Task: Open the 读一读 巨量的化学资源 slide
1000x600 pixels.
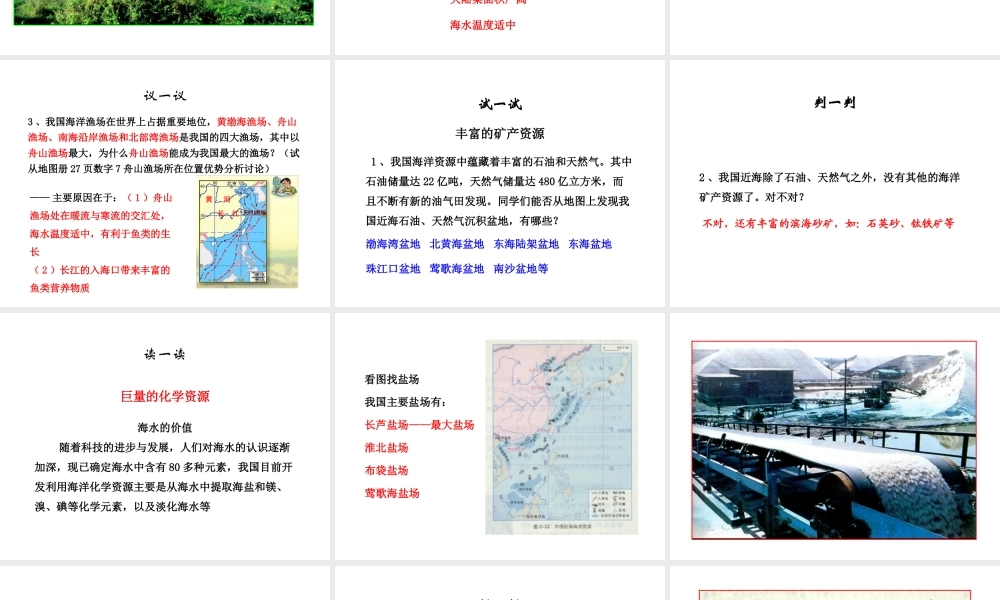Action: (x=165, y=436)
